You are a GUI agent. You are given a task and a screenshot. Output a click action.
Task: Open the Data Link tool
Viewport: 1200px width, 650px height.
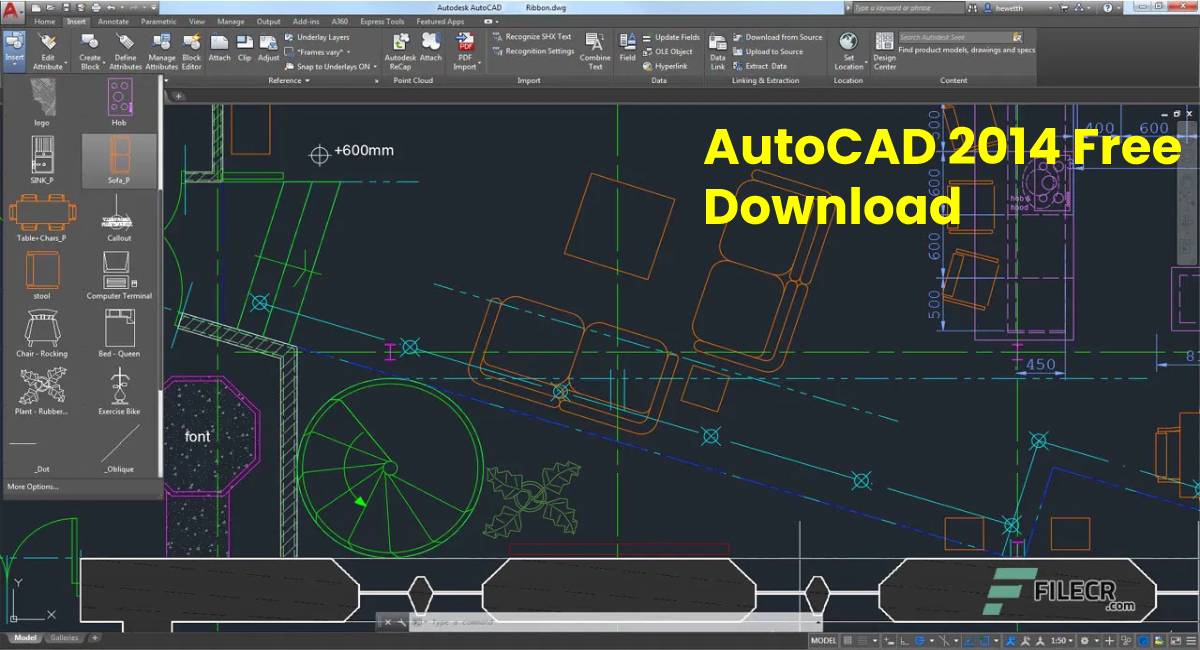[x=717, y=50]
